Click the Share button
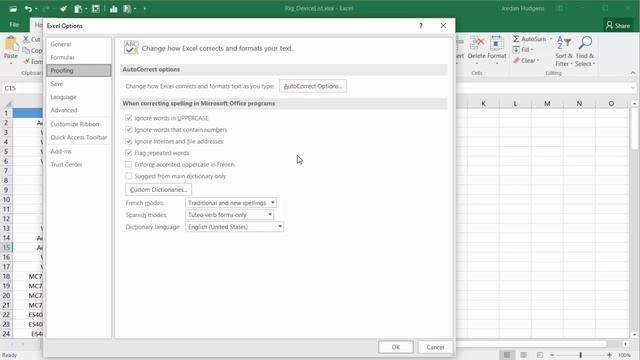 tap(618, 25)
